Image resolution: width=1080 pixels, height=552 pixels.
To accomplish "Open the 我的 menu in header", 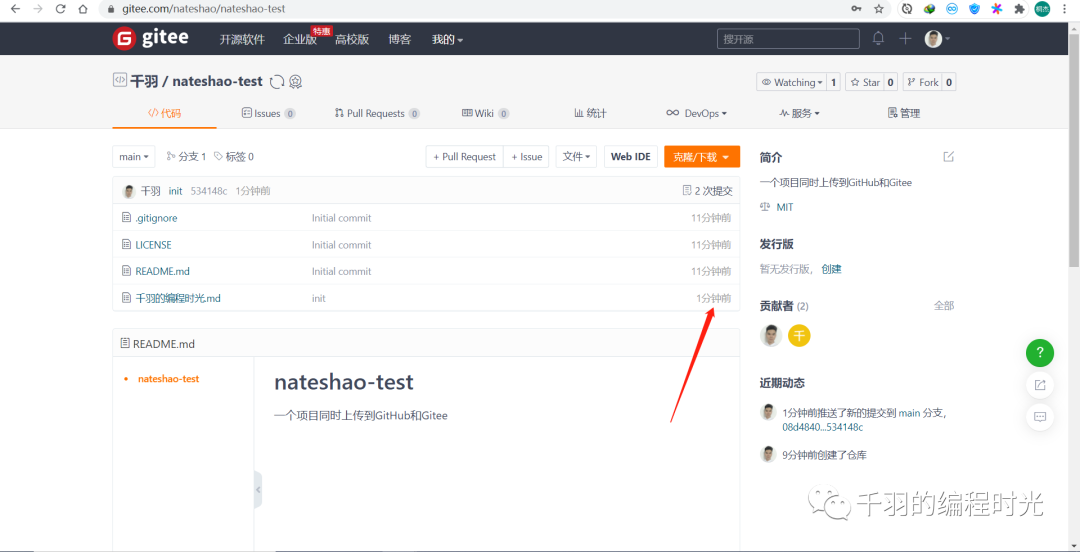I will tap(447, 39).
